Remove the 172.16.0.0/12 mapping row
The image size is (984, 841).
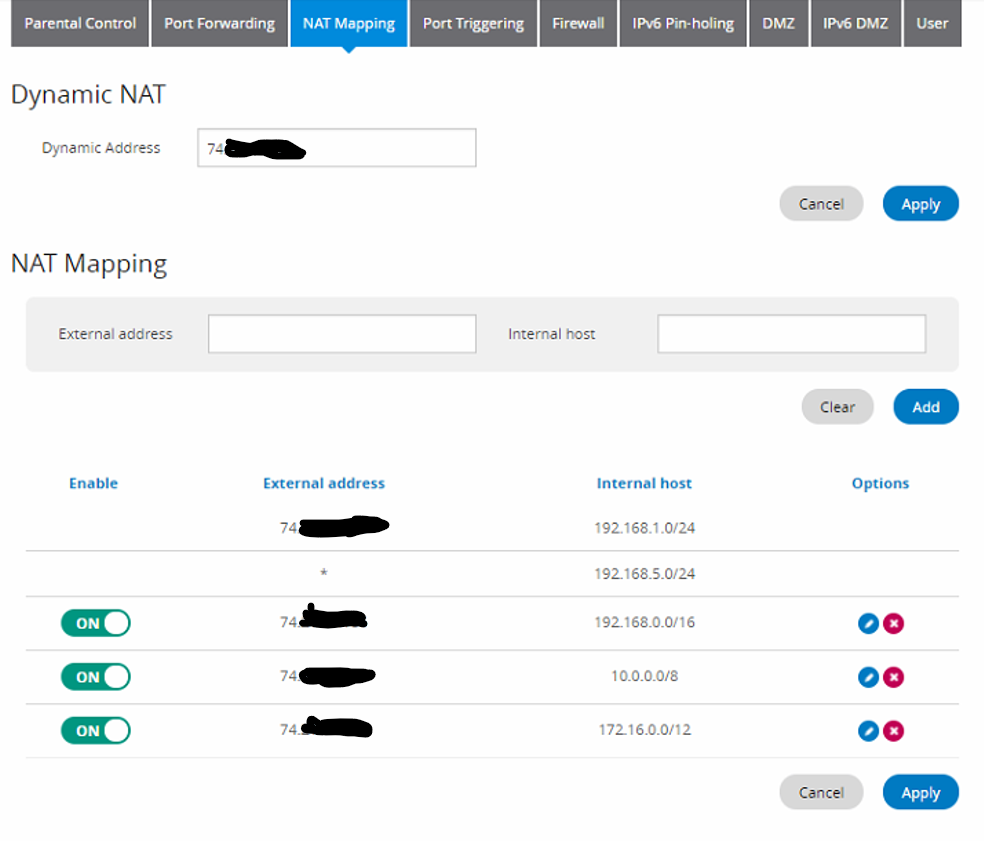point(893,731)
